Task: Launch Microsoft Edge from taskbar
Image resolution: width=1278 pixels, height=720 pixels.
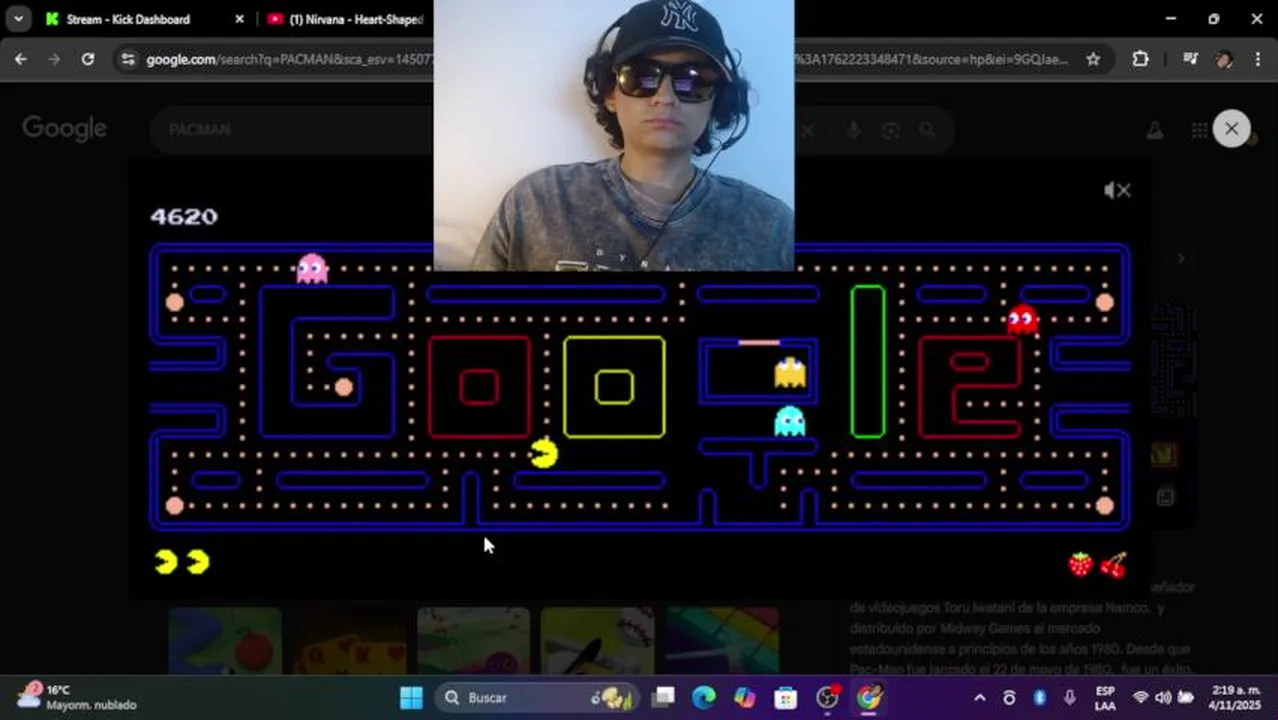Action: (704, 697)
